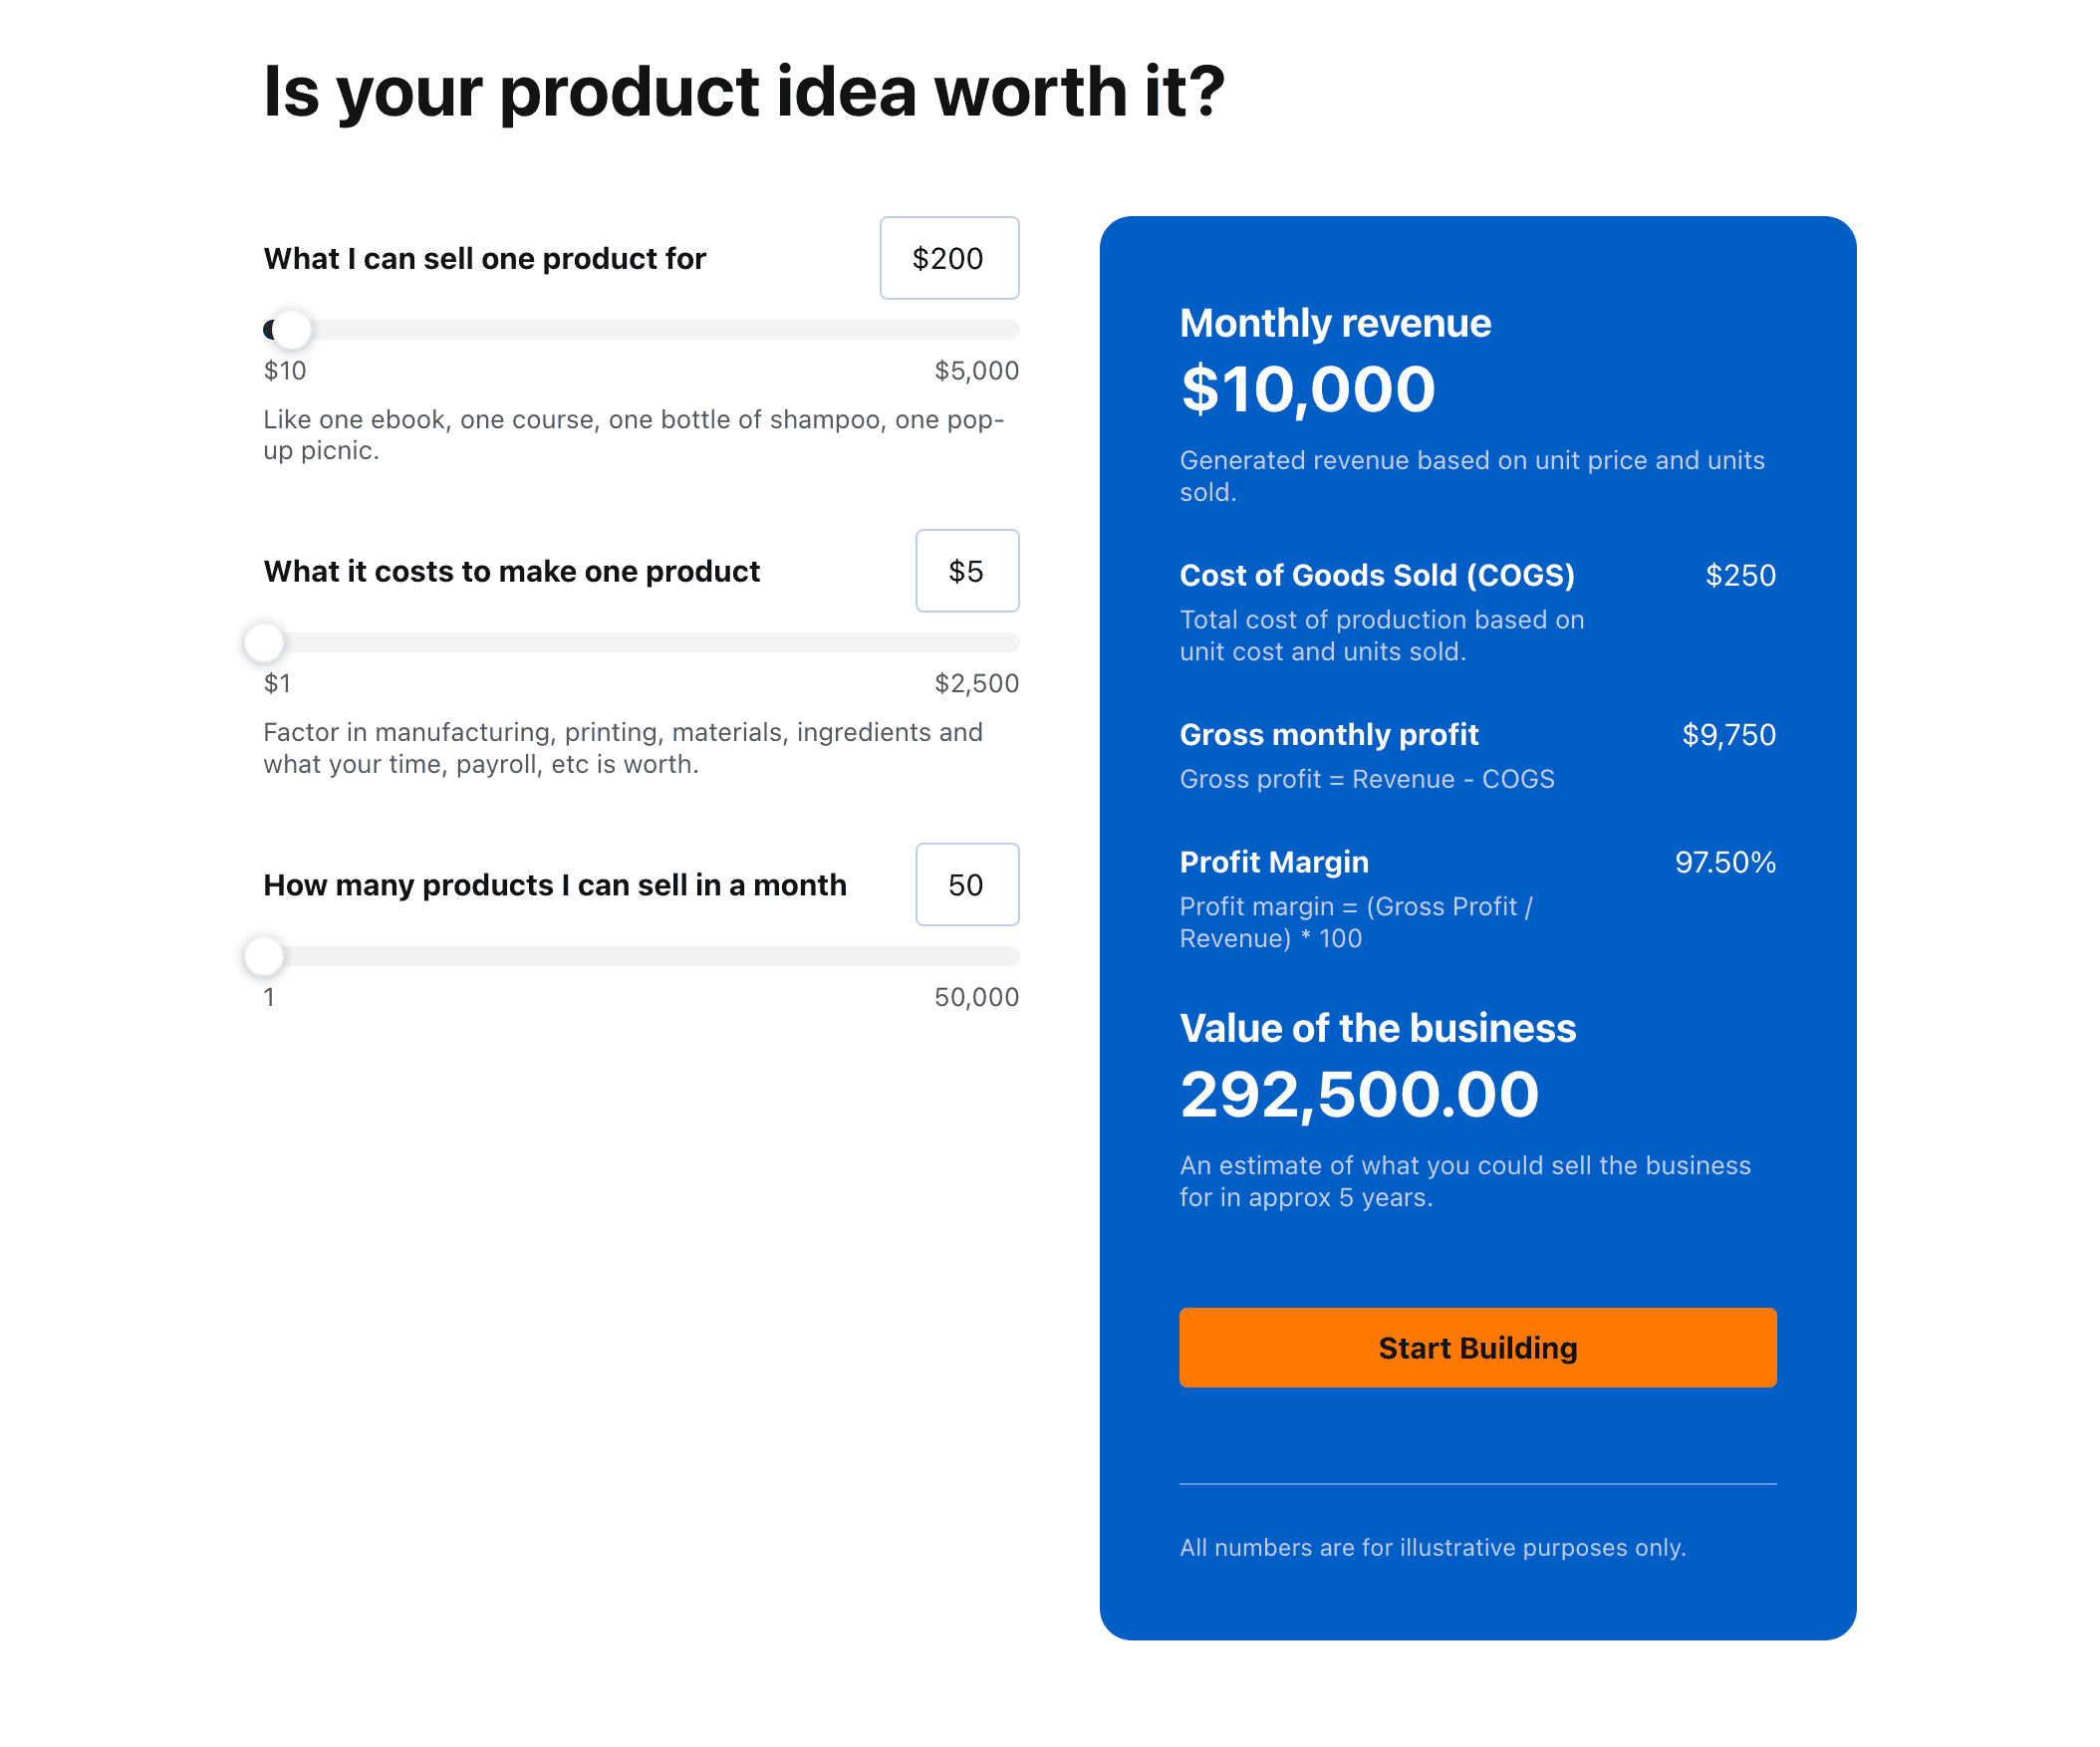
Task: Click the $10 minimum price label
Action: pos(285,370)
